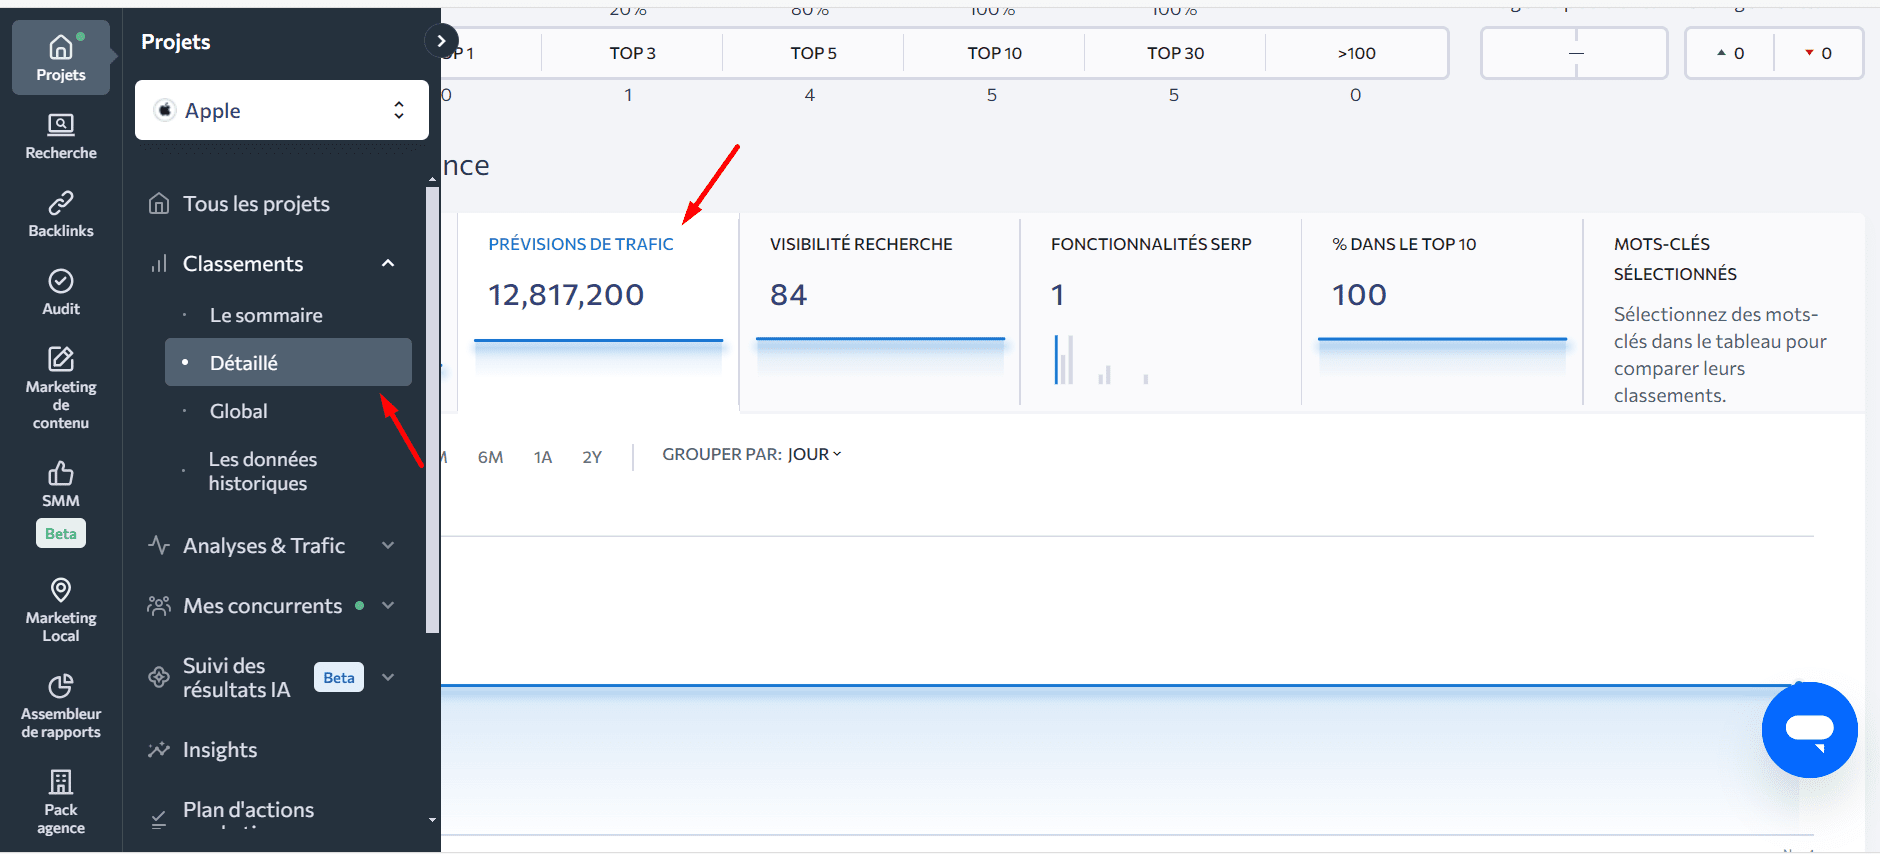This screenshot has height=854, width=1880.
Task: Open the SMM thumbs-up icon
Action: click(61, 472)
